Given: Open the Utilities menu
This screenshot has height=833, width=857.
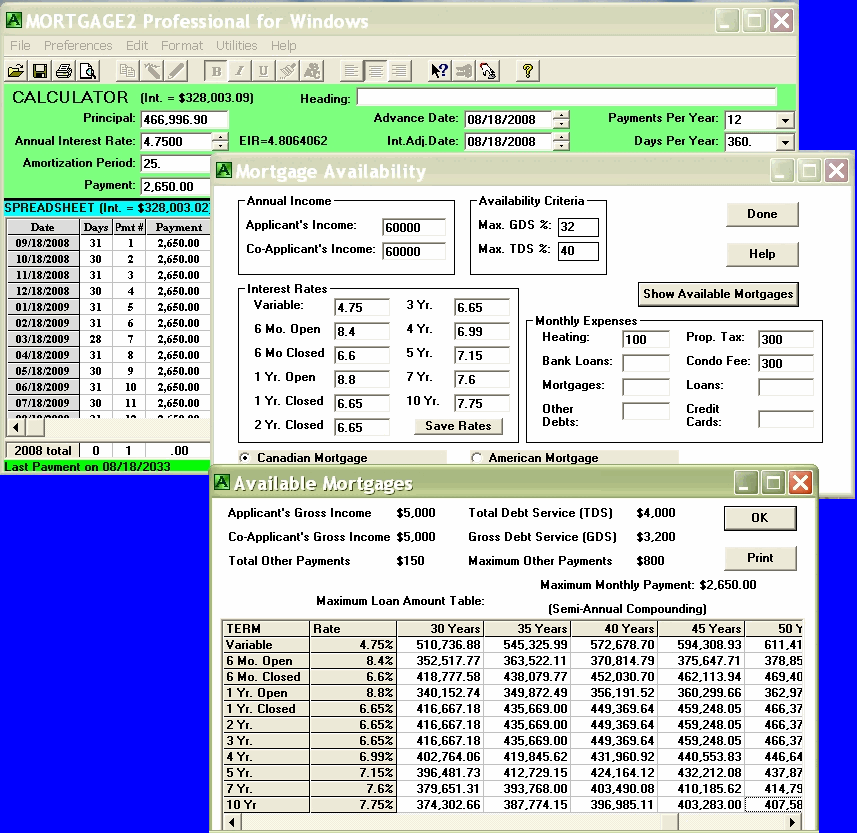Looking at the screenshot, I should 237,46.
